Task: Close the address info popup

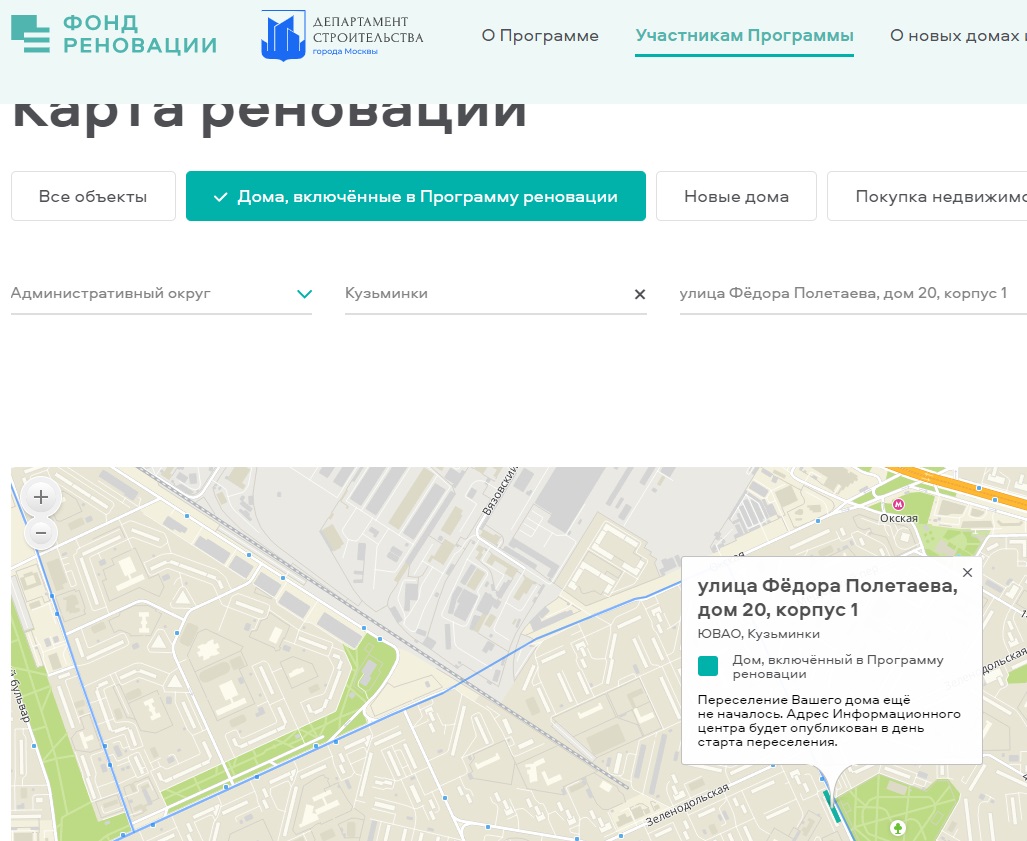Action: (967, 572)
